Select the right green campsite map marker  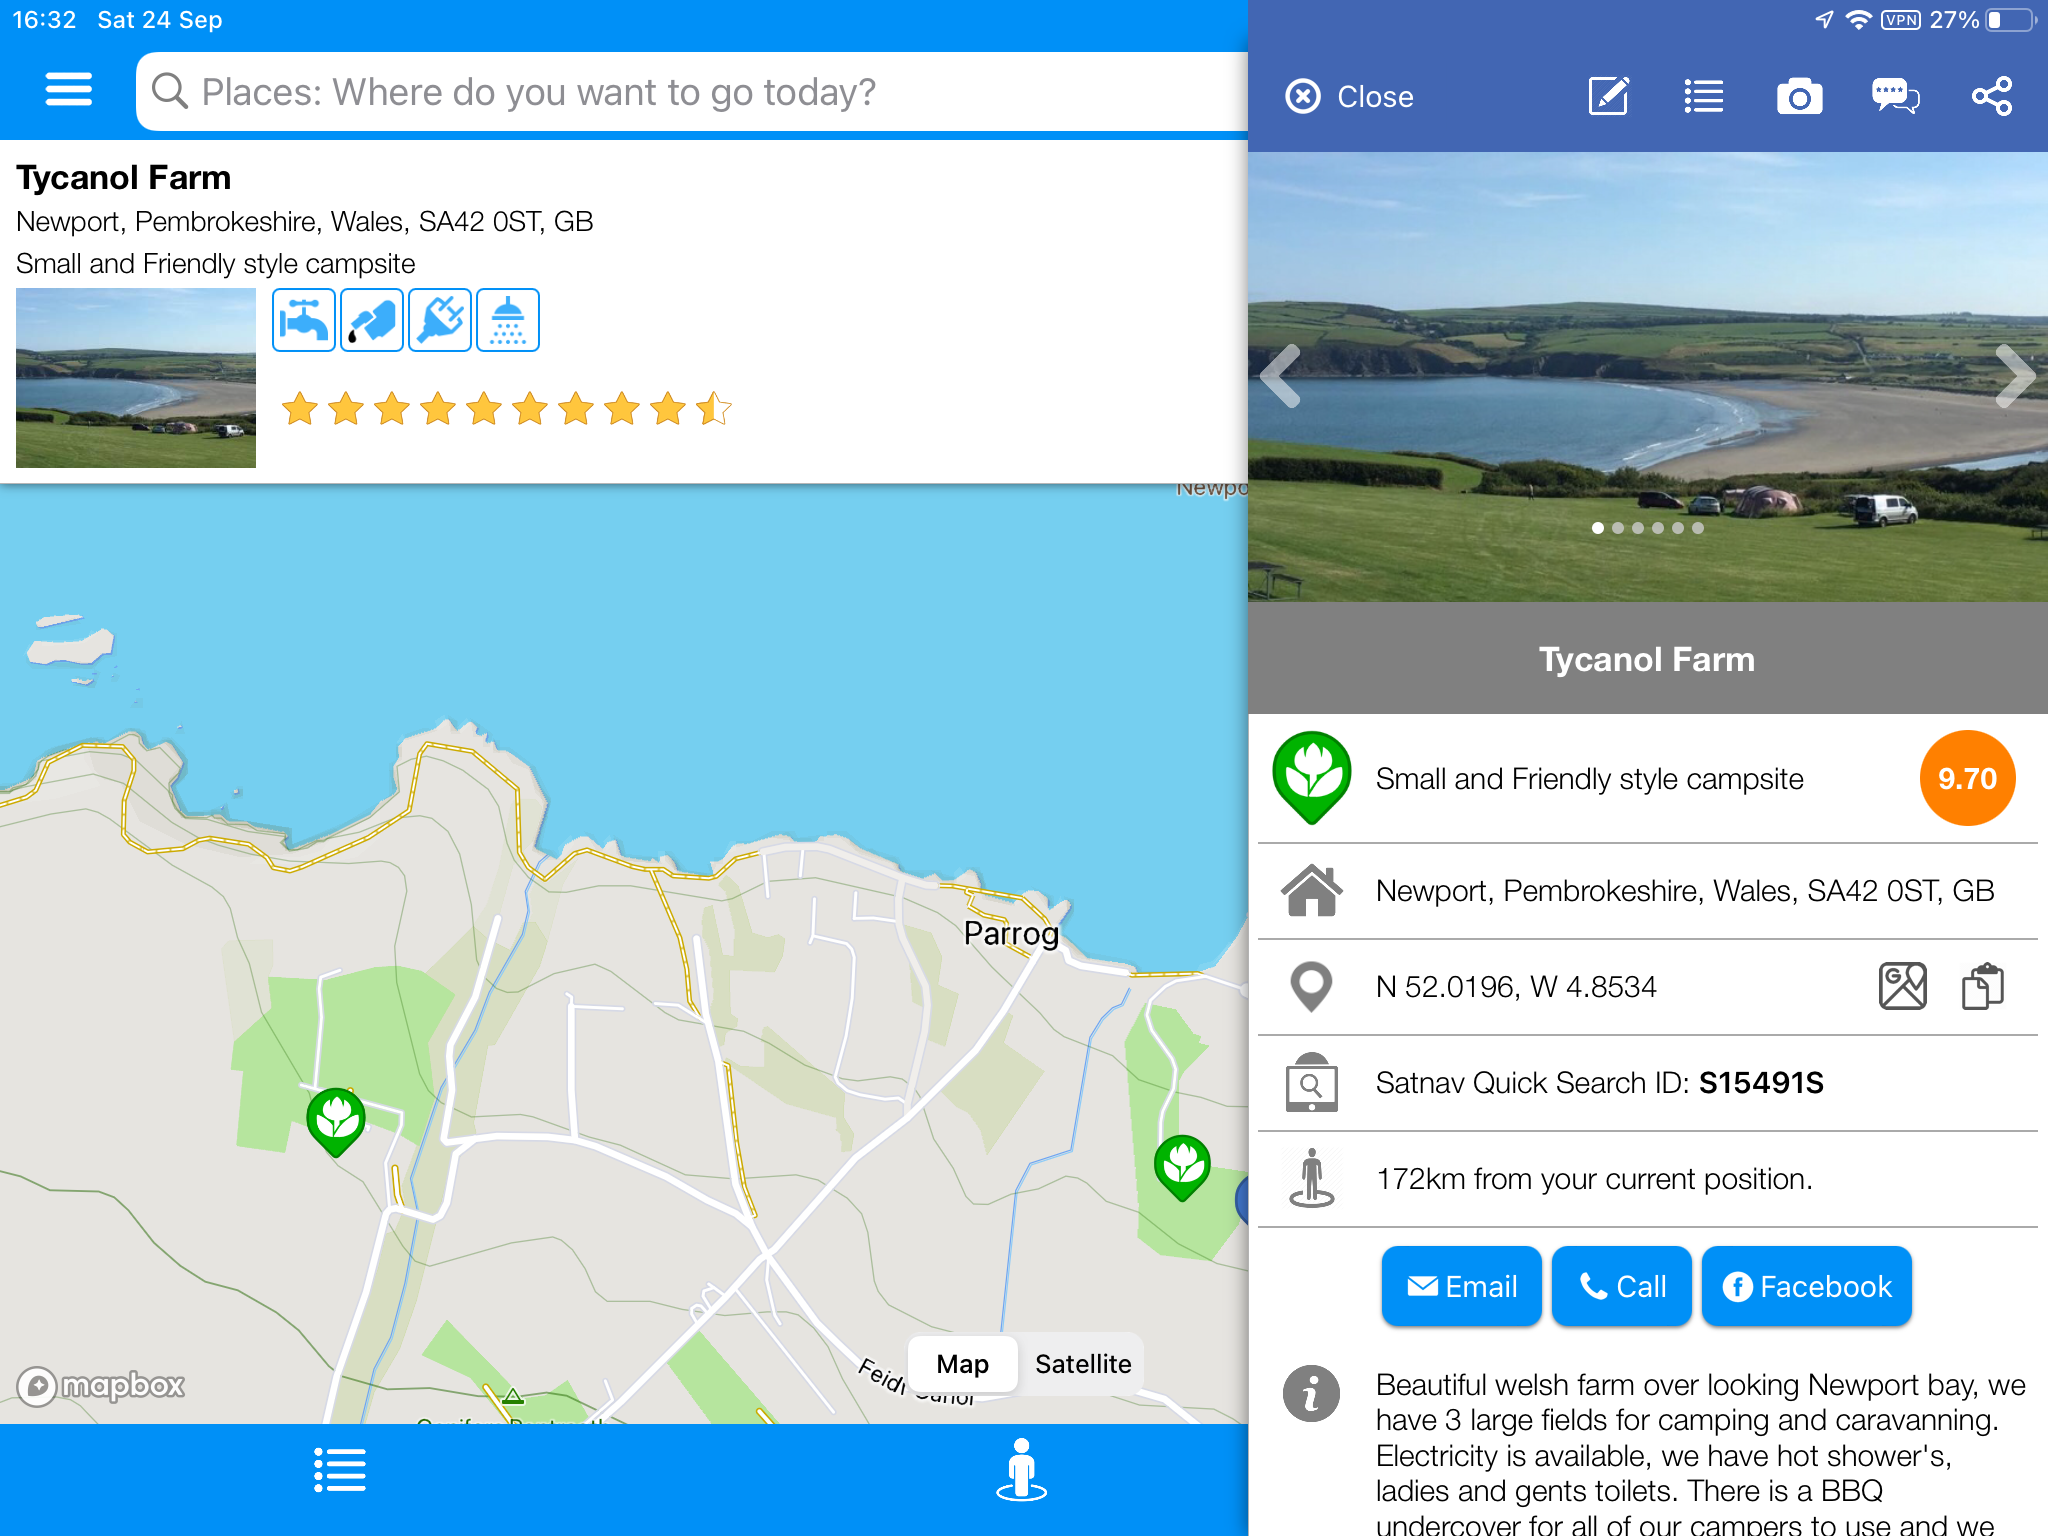tap(1183, 1167)
